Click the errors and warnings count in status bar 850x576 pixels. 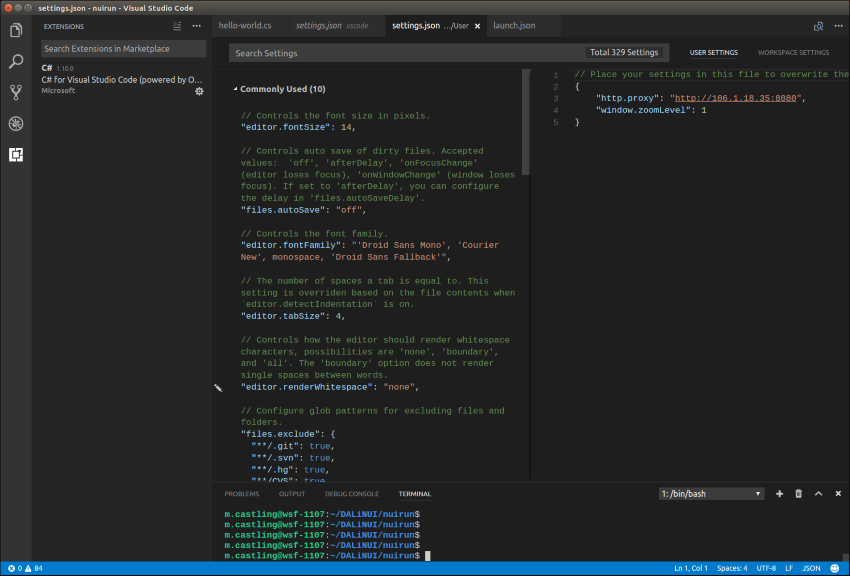pyautogui.click(x=25, y=568)
